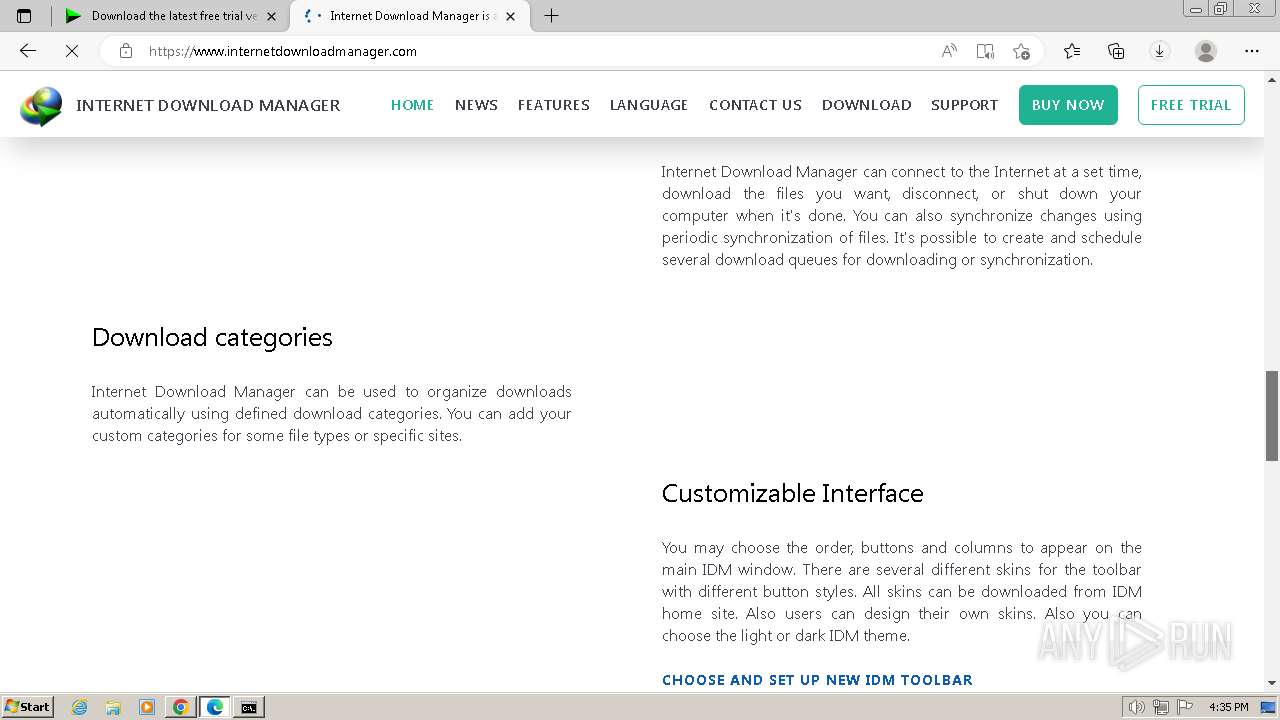This screenshot has width=1280, height=720.
Task: Open the DOWNLOAD navigation item
Action: [866, 105]
